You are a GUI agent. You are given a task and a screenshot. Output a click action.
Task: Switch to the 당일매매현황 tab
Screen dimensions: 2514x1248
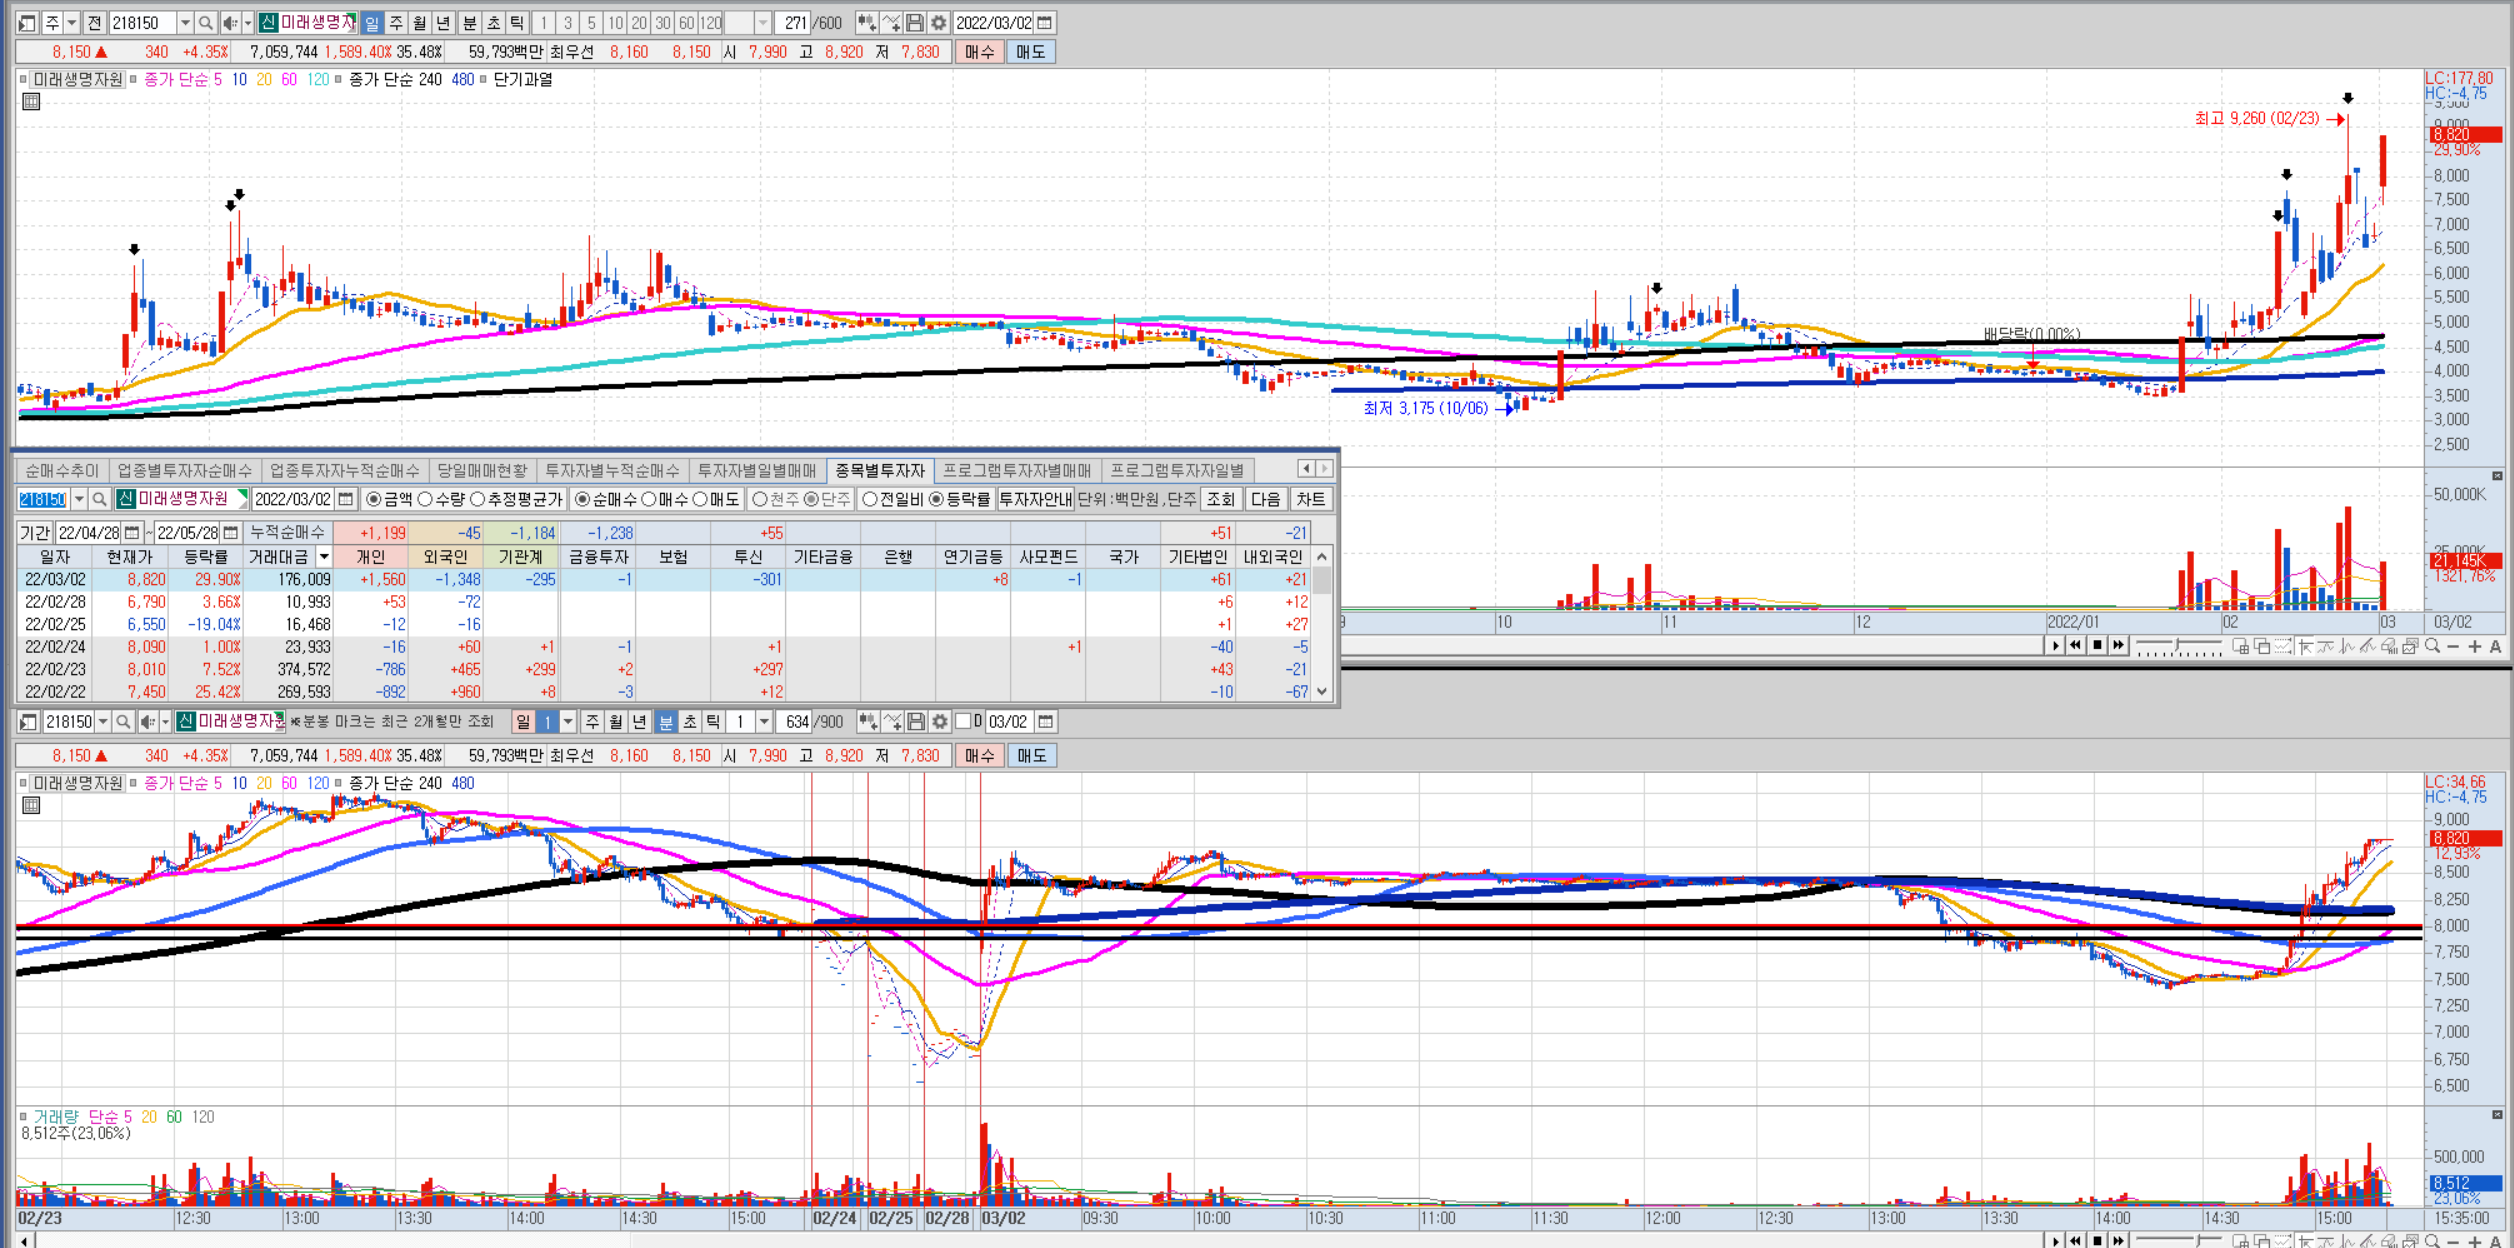482,470
